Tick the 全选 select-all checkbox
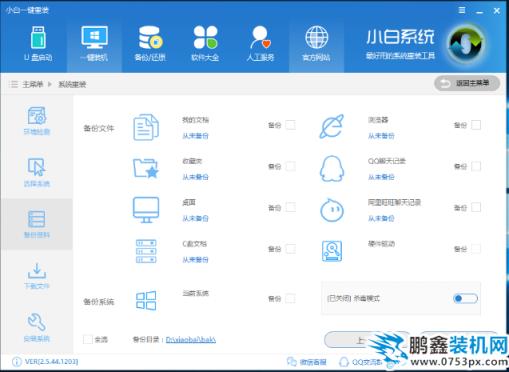 (x=88, y=340)
